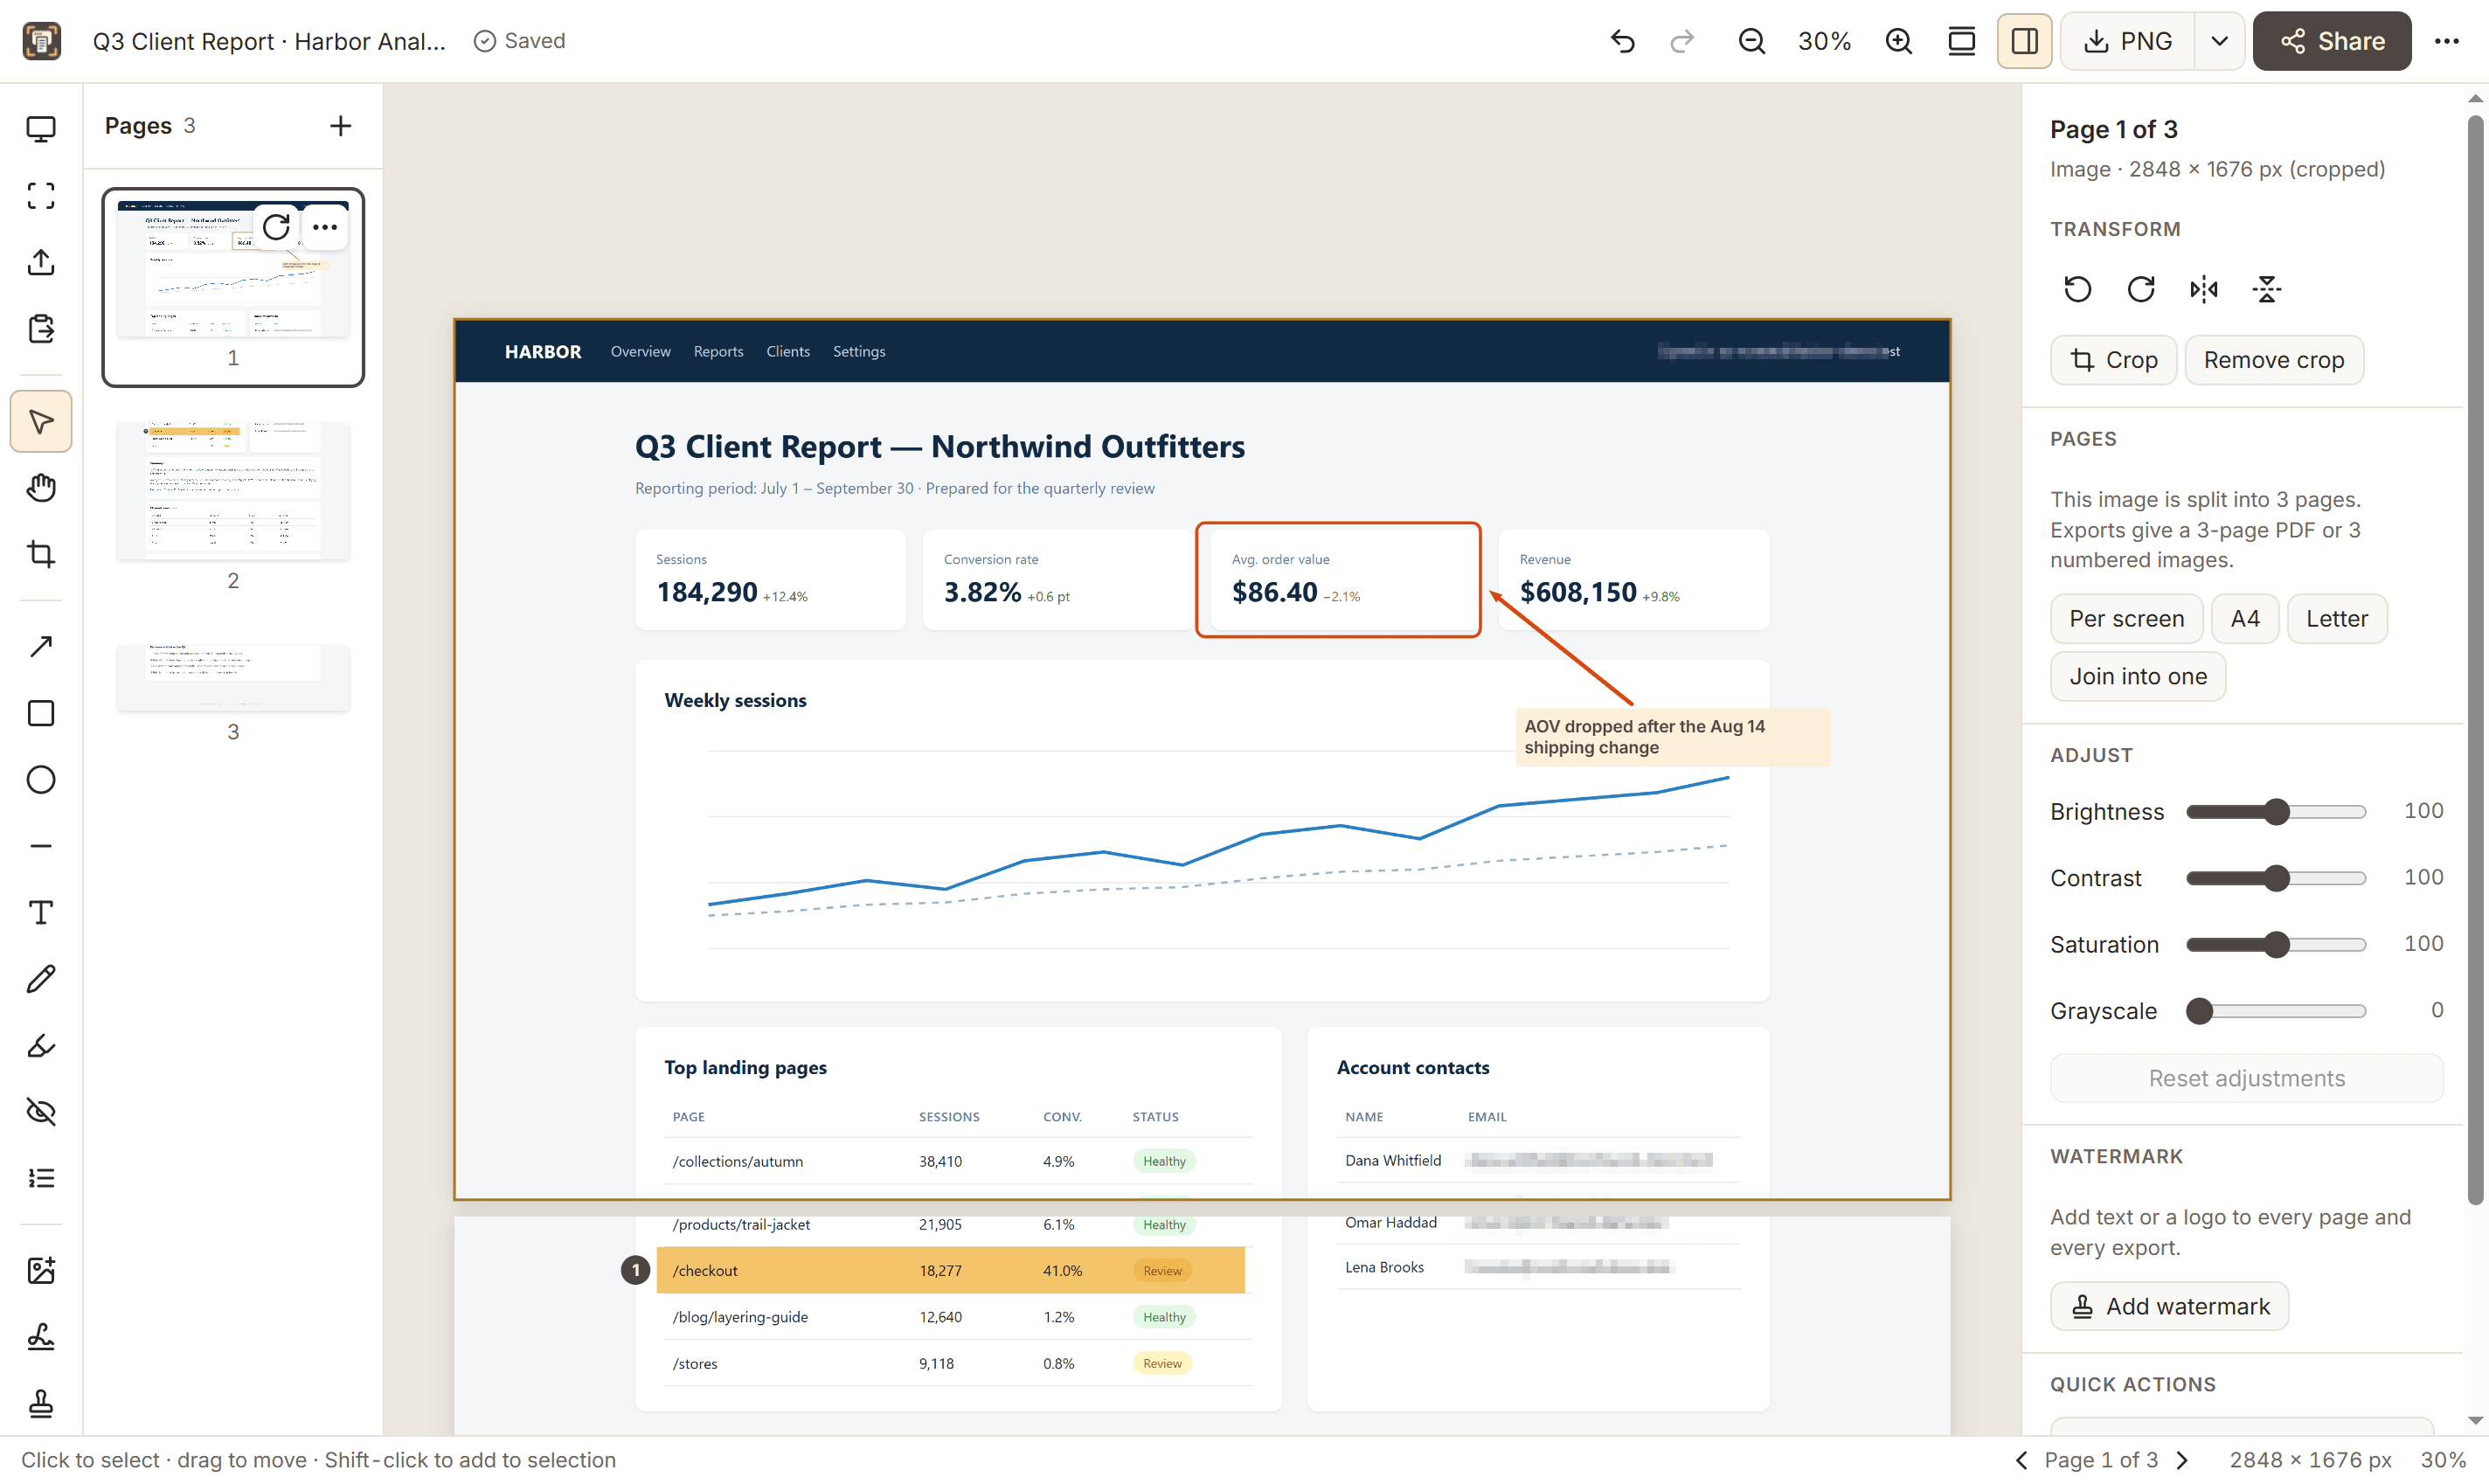The height and width of the screenshot is (1484, 2489).
Task: Select the blur/redact hidden-eye tool
Action: pyautogui.click(x=41, y=1112)
